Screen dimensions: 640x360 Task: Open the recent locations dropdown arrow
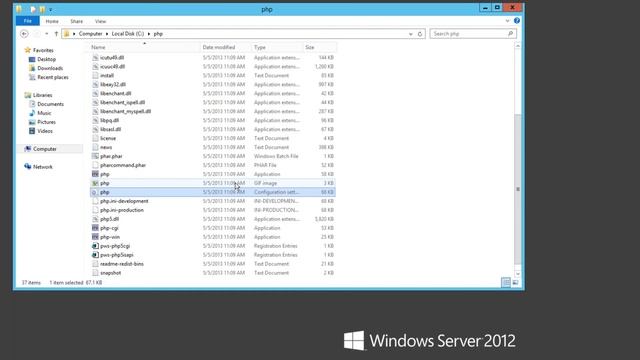47,34
